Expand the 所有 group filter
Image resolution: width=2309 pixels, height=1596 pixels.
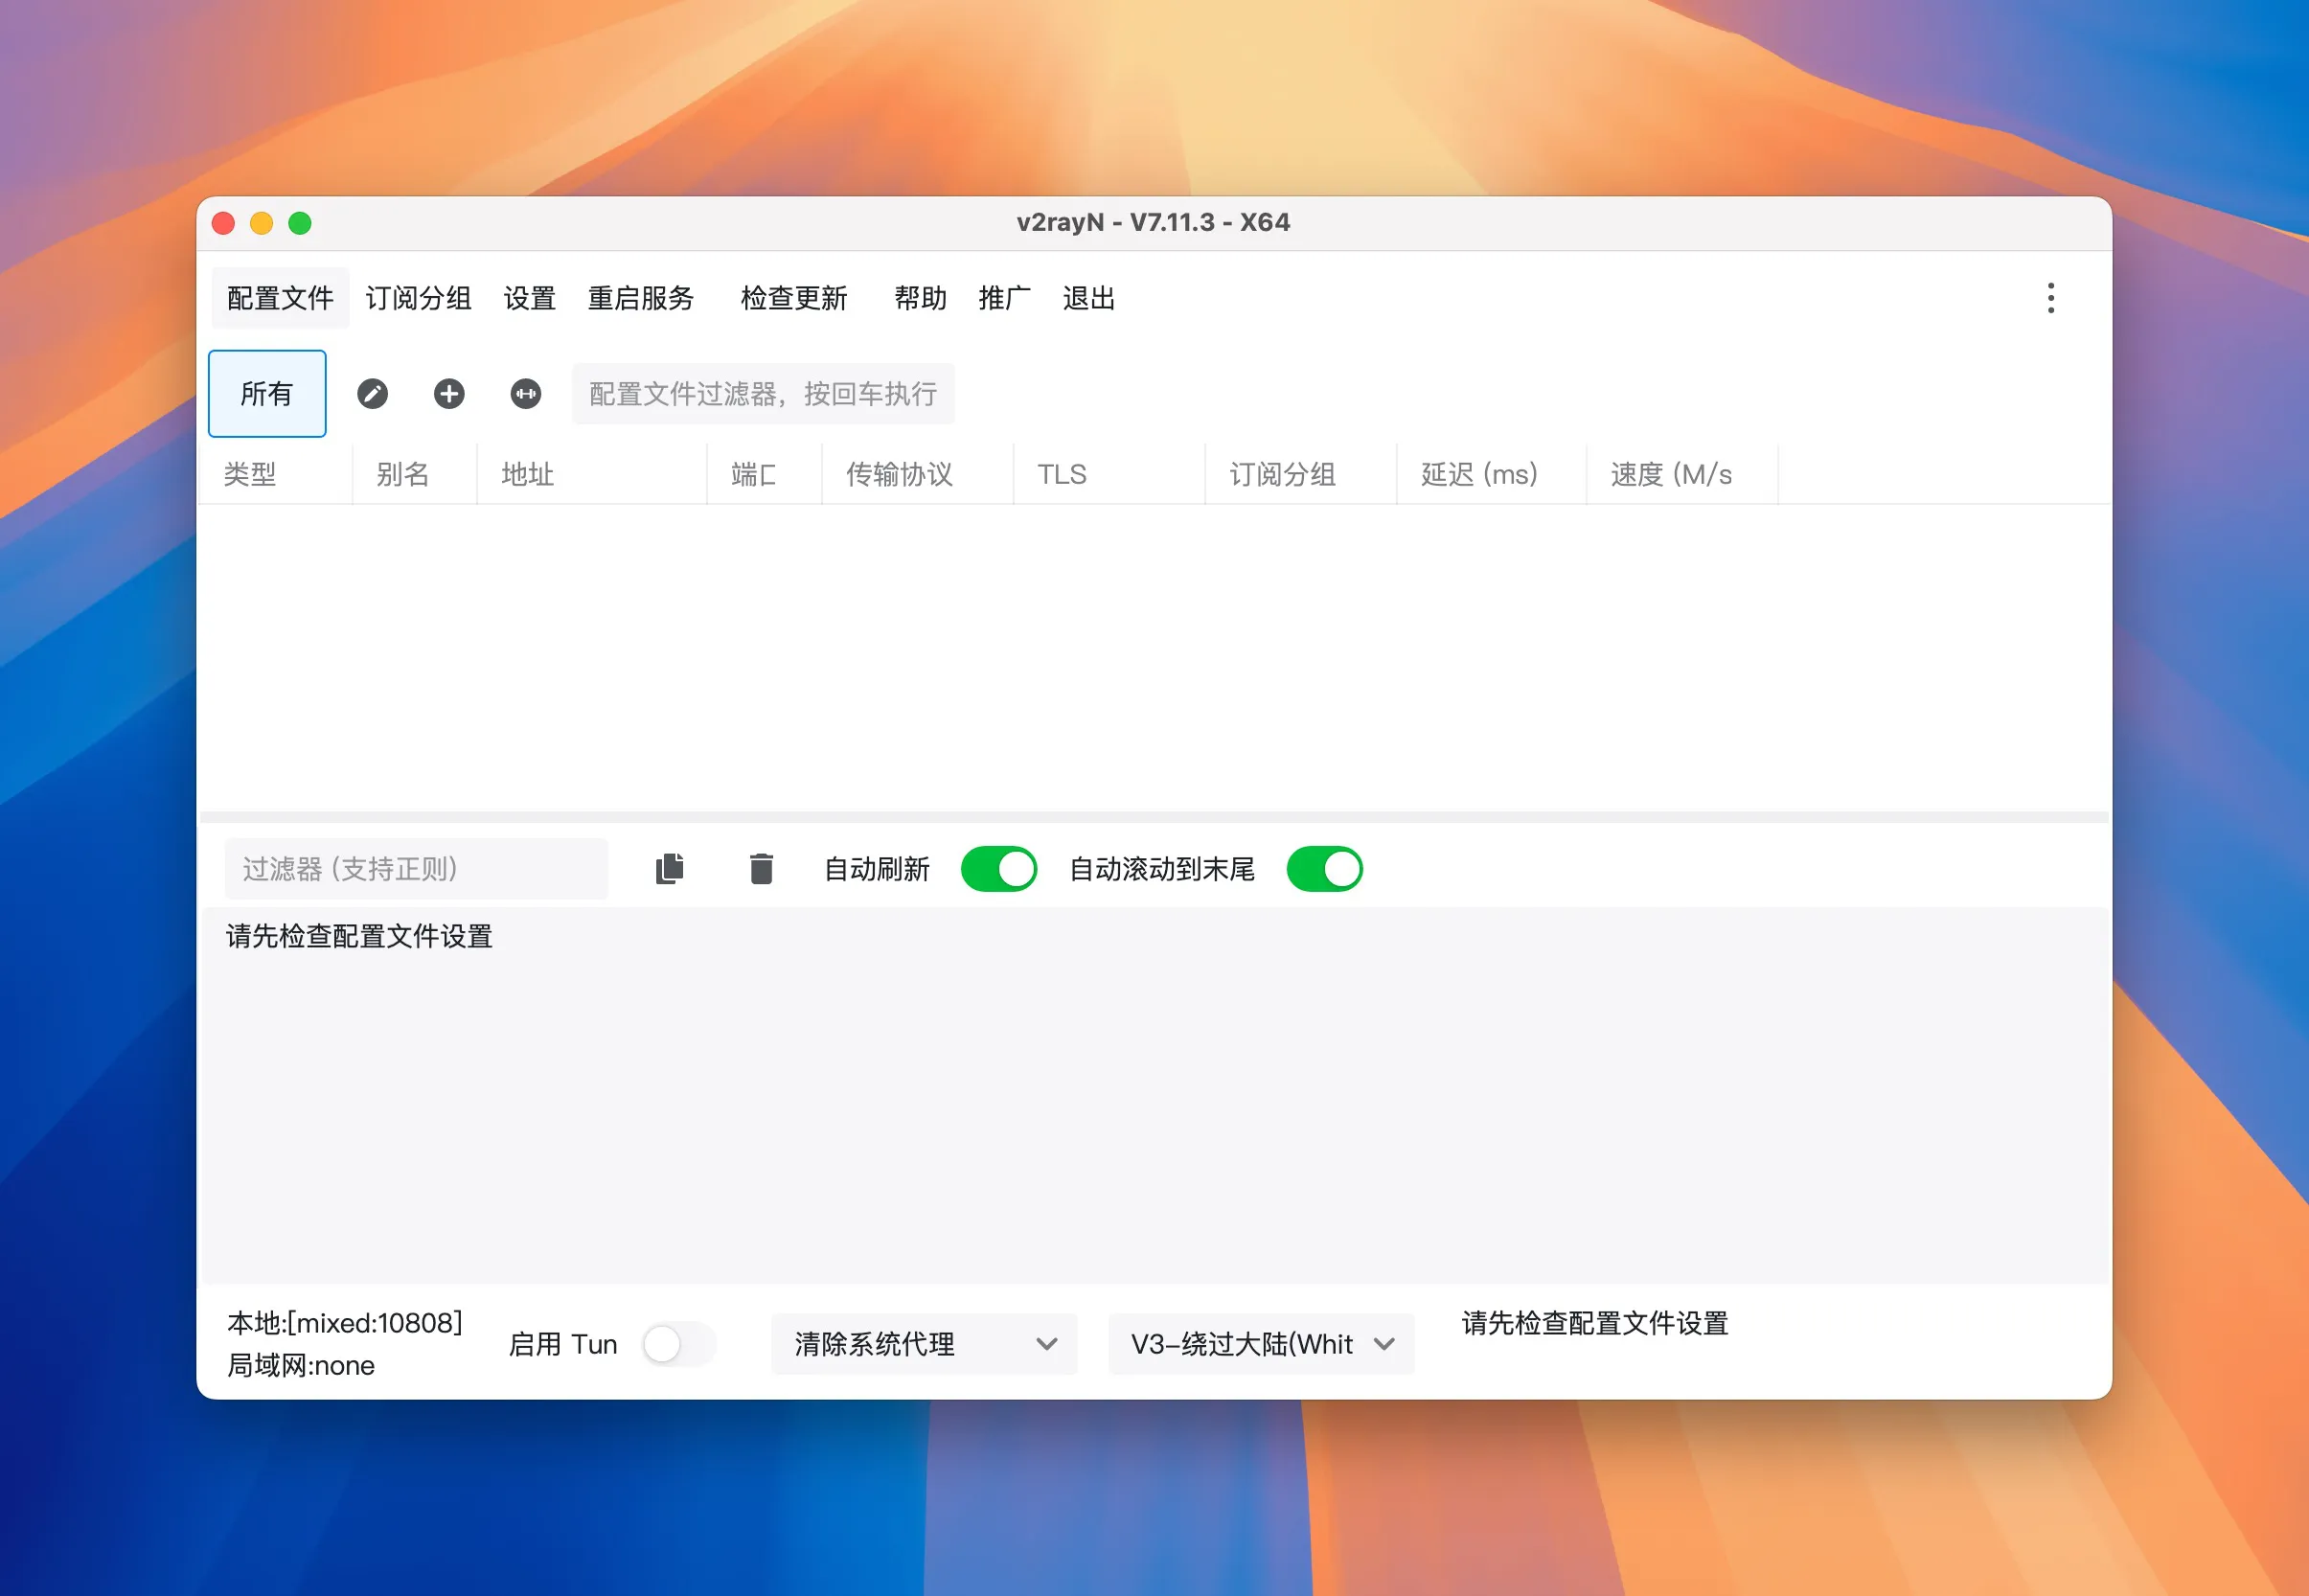[266, 393]
